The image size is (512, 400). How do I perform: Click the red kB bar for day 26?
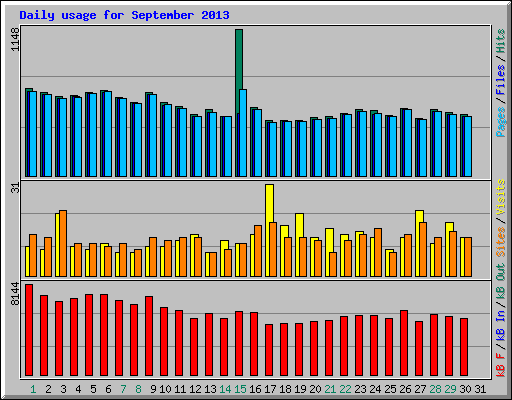404,343
